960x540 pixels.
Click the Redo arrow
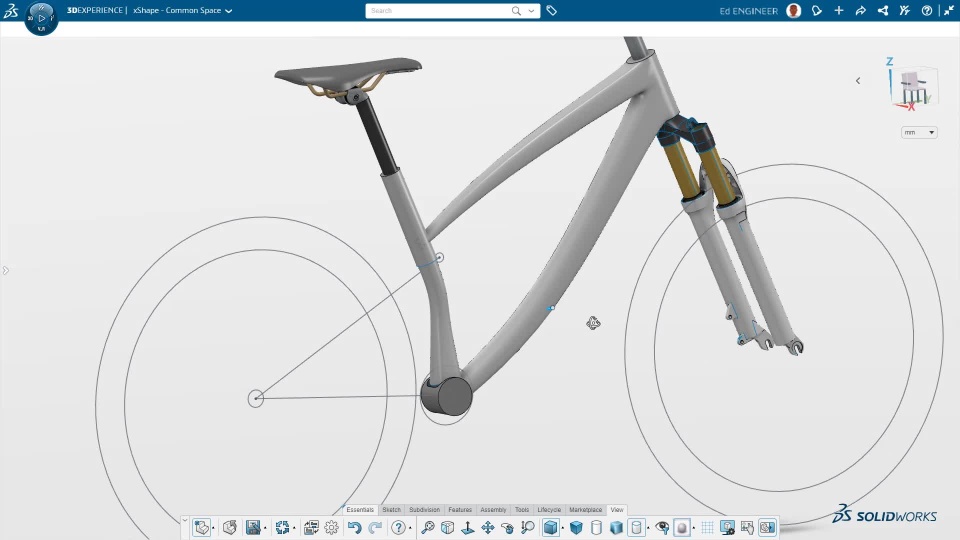(375, 527)
